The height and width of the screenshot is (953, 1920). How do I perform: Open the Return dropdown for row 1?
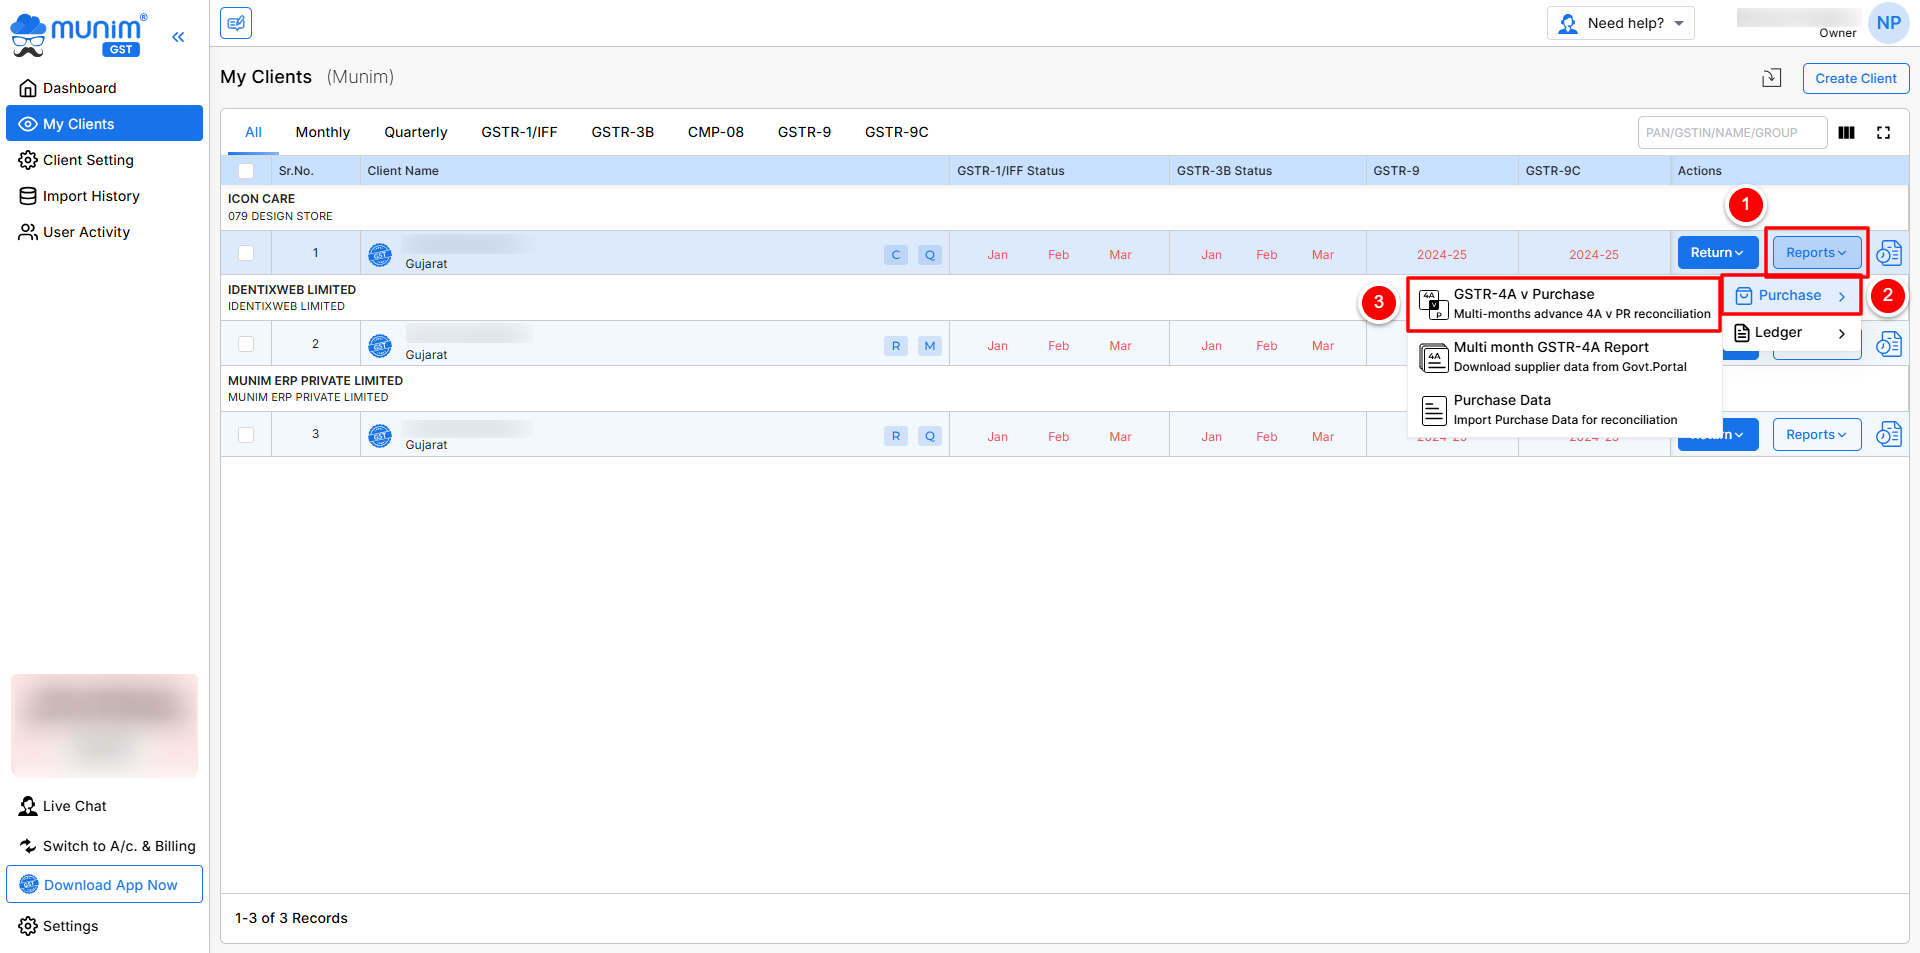click(1717, 253)
